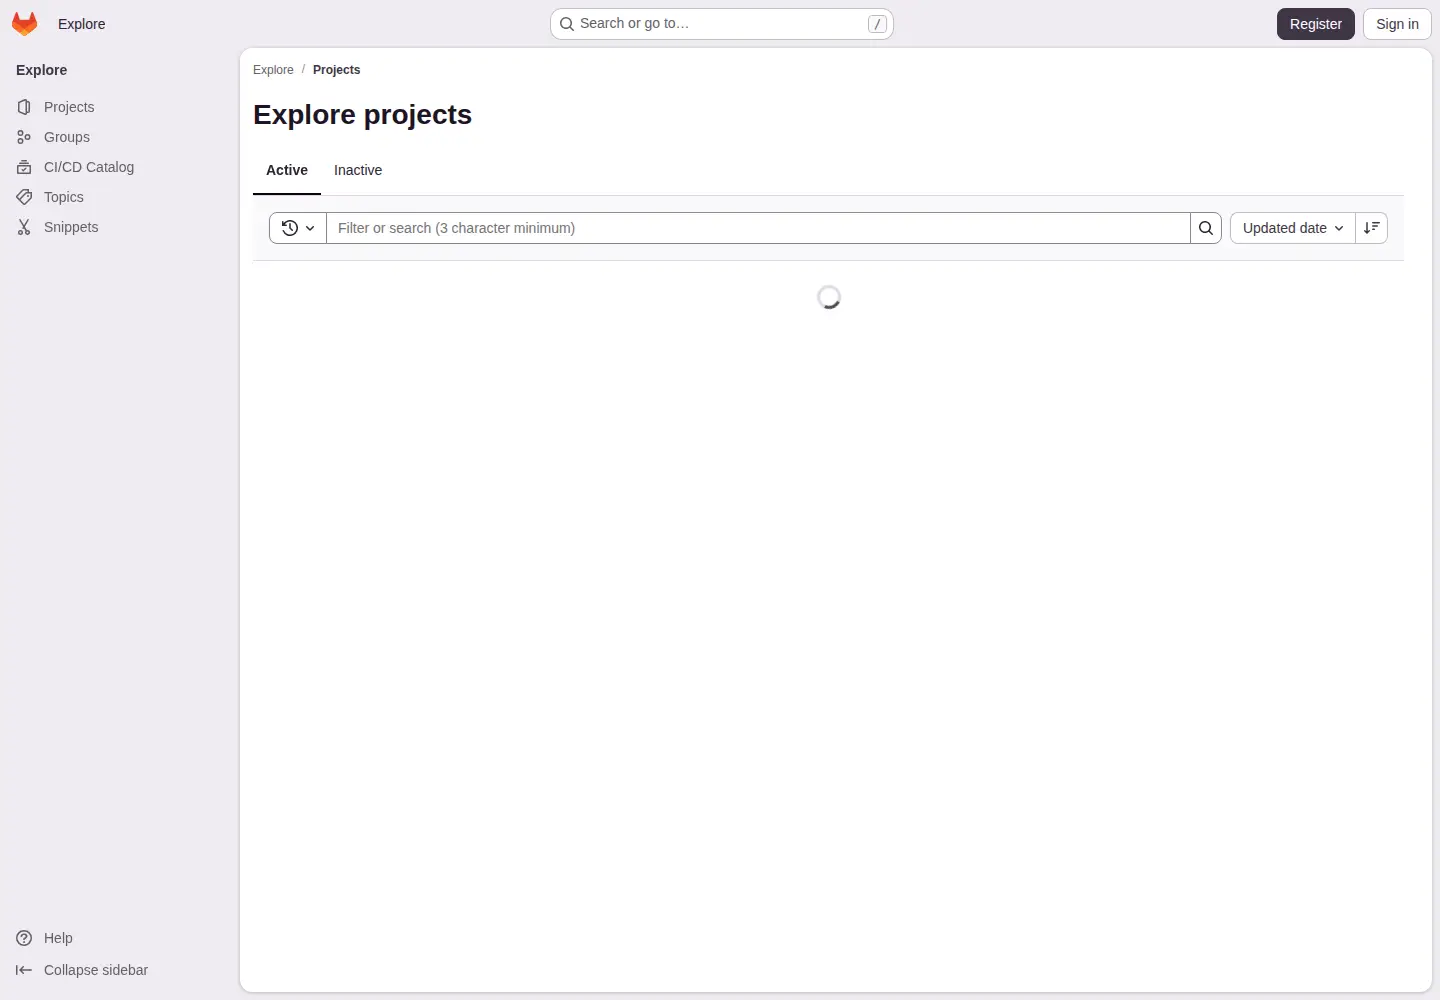Switch to the Inactive tab
1440x1000 pixels.
(358, 170)
